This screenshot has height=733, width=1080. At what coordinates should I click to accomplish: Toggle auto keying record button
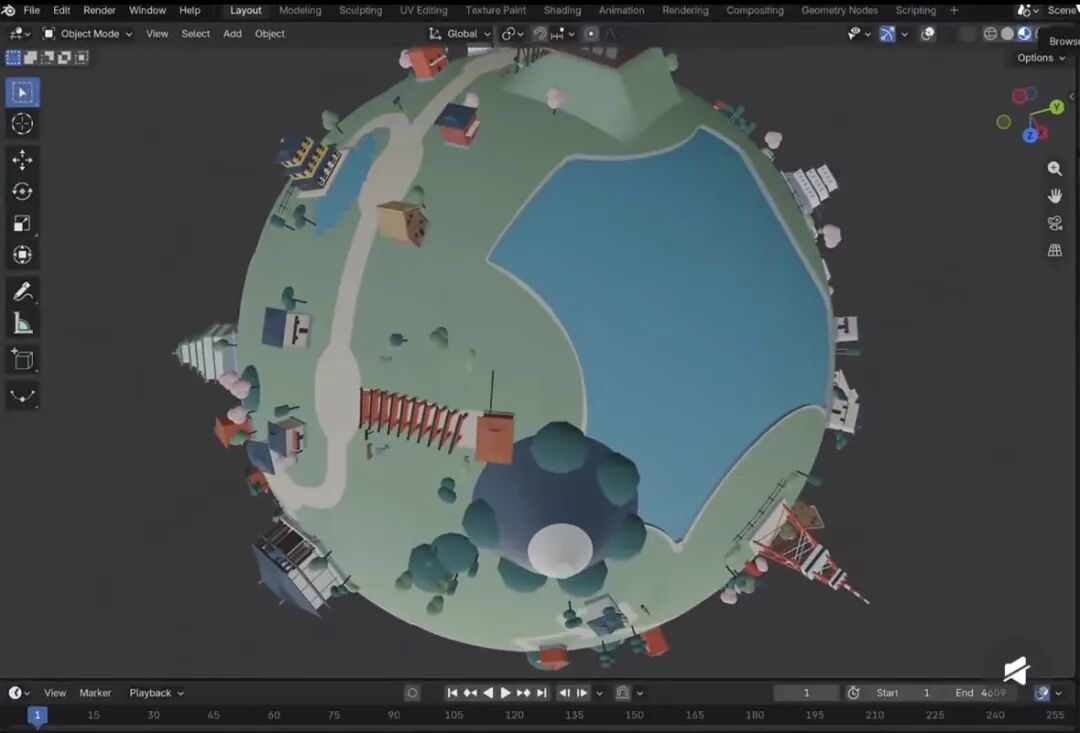[412, 693]
